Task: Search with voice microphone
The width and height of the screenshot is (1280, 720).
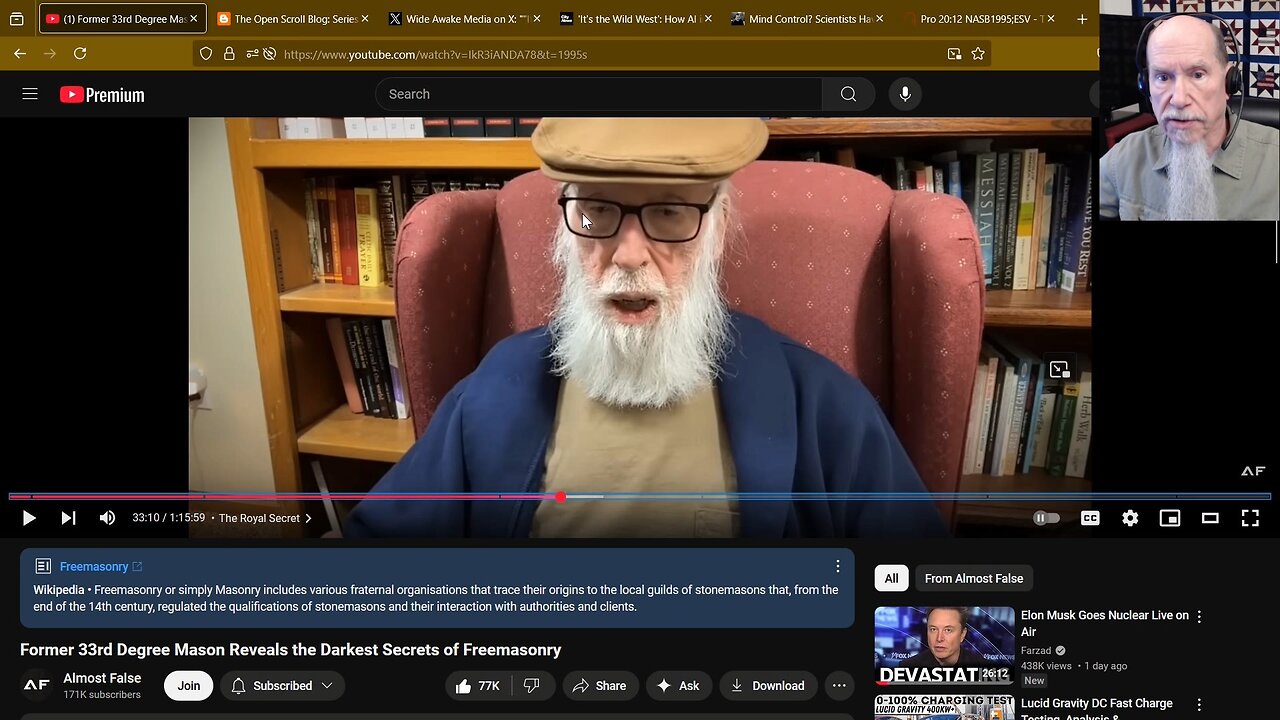Action: click(x=905, y=94)
